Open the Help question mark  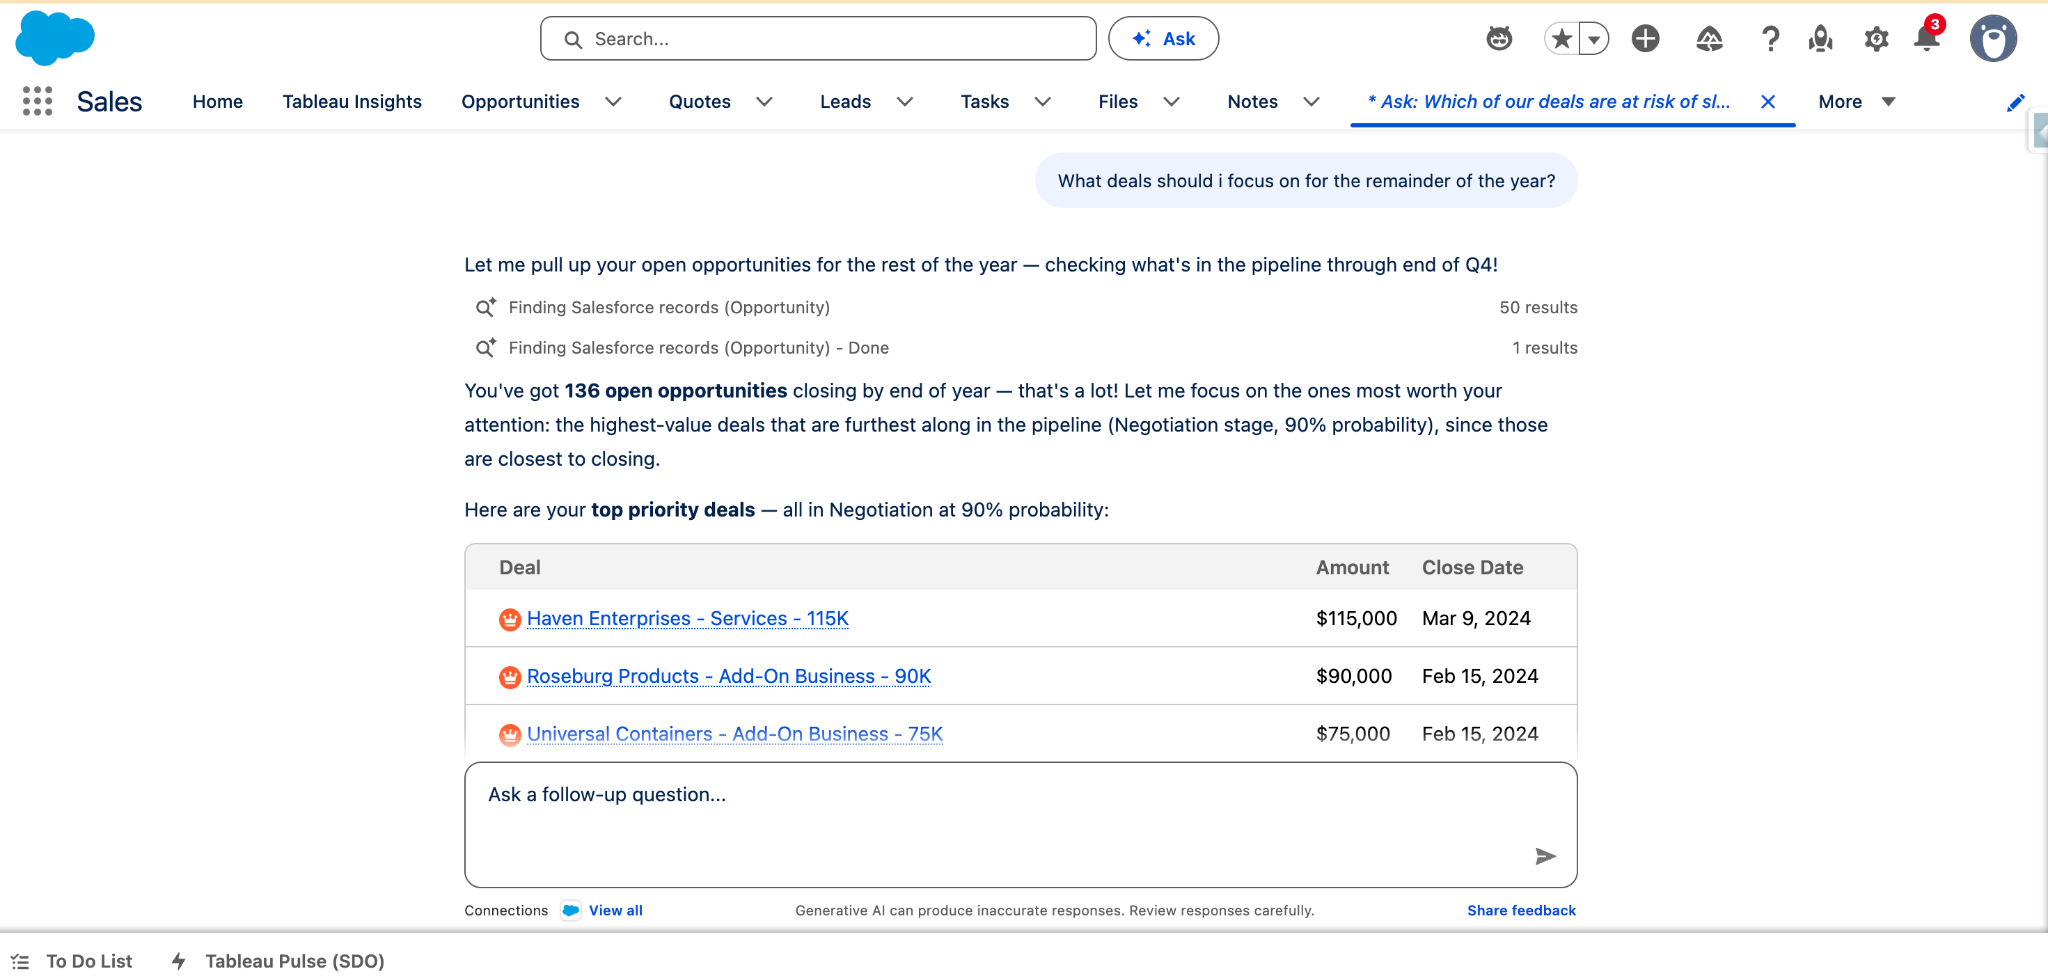tap(1770, 39)
